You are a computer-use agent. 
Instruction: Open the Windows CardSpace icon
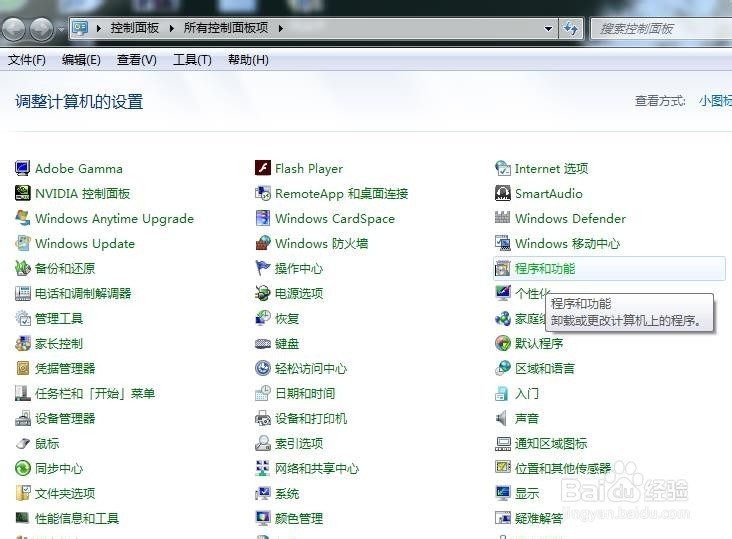[263, 218]
